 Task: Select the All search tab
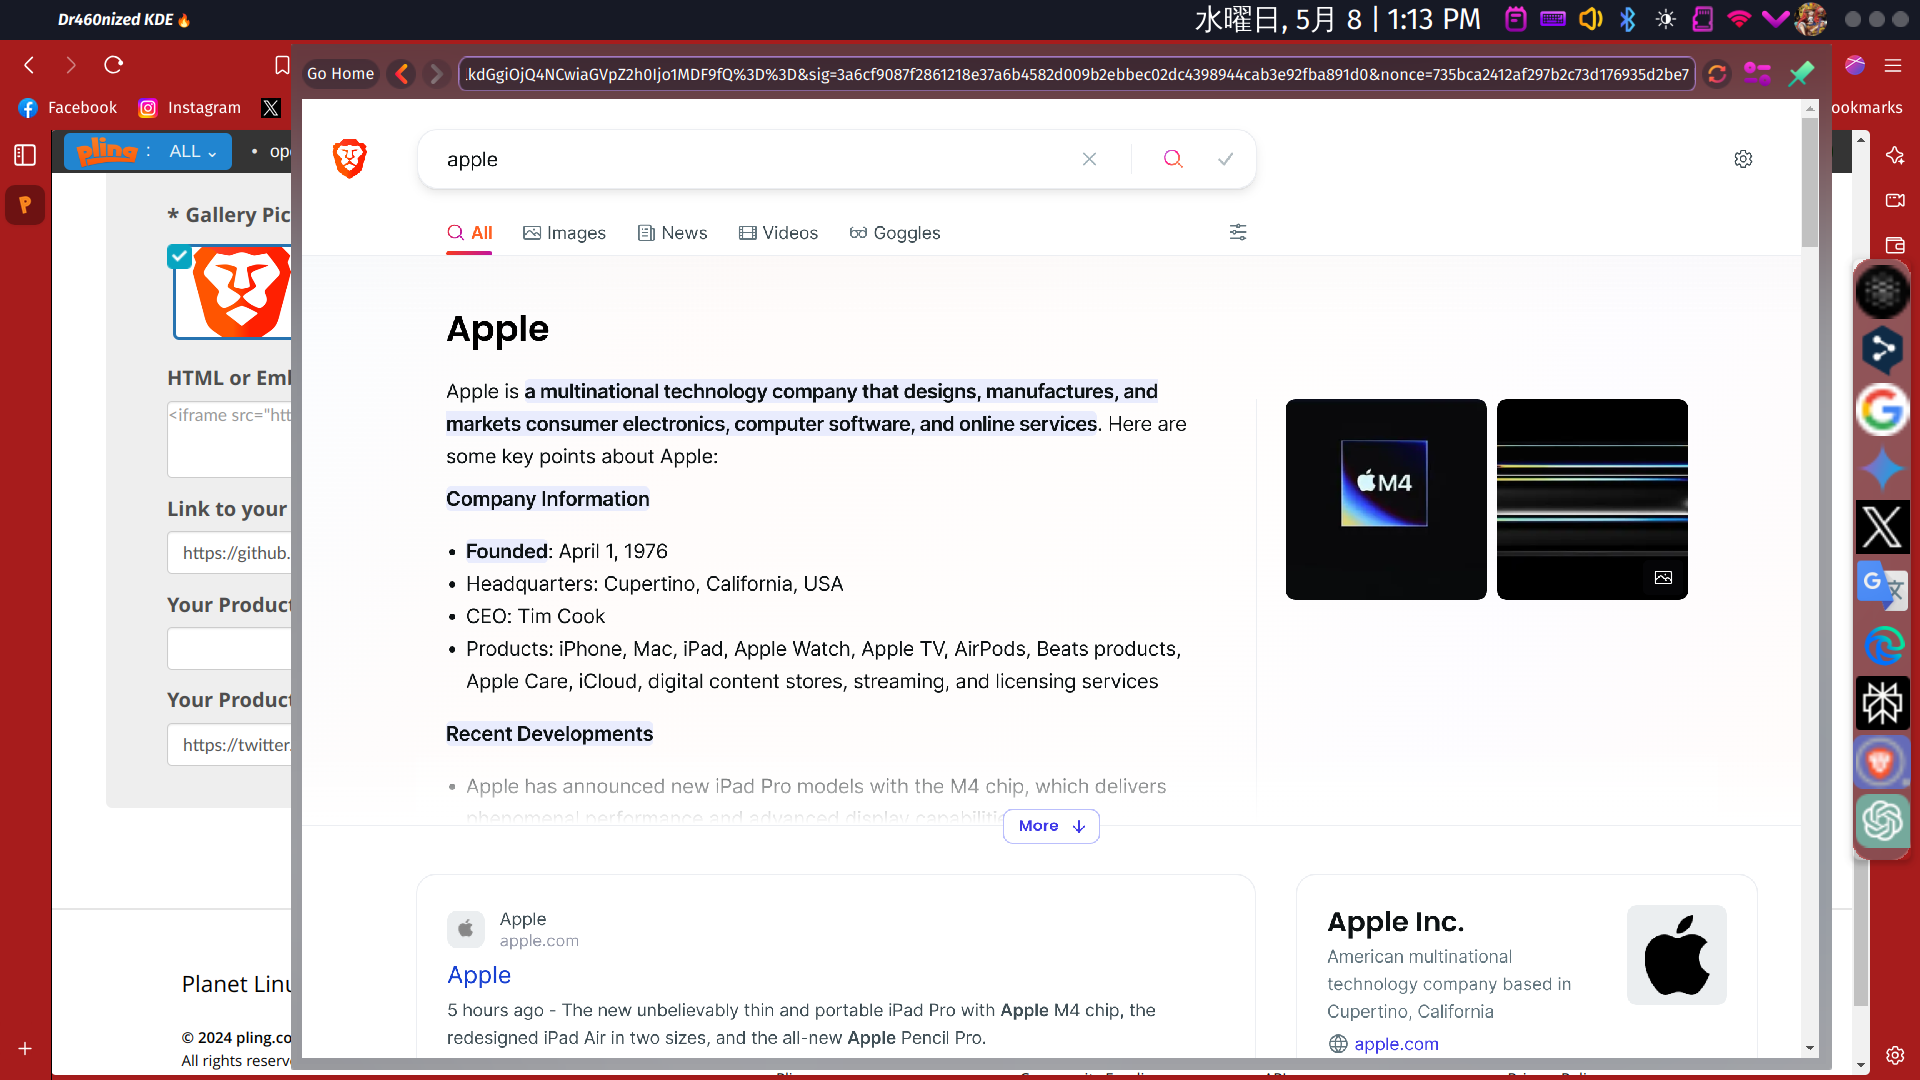pos(469,233)
